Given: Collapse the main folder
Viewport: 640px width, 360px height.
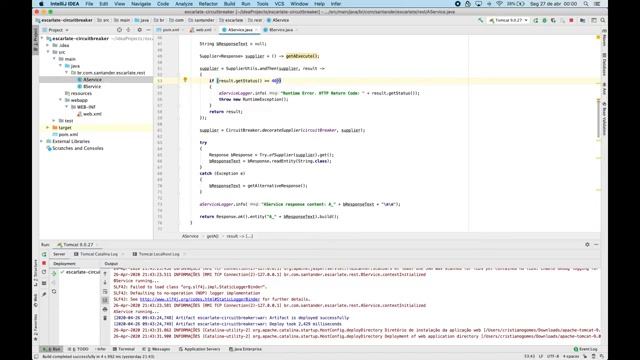Looking at the screenshot, I should tap(54, 59).
